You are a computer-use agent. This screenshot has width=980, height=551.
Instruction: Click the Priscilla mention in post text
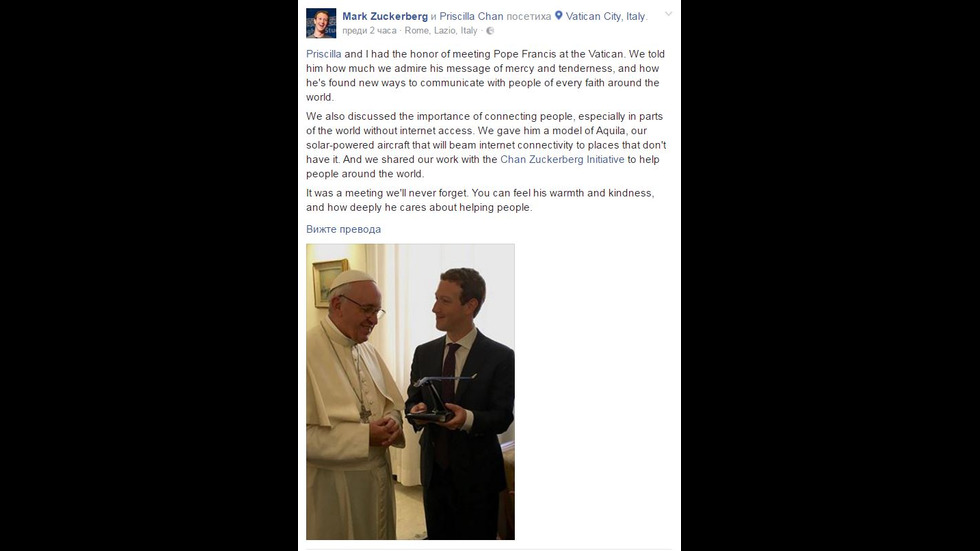324,54
